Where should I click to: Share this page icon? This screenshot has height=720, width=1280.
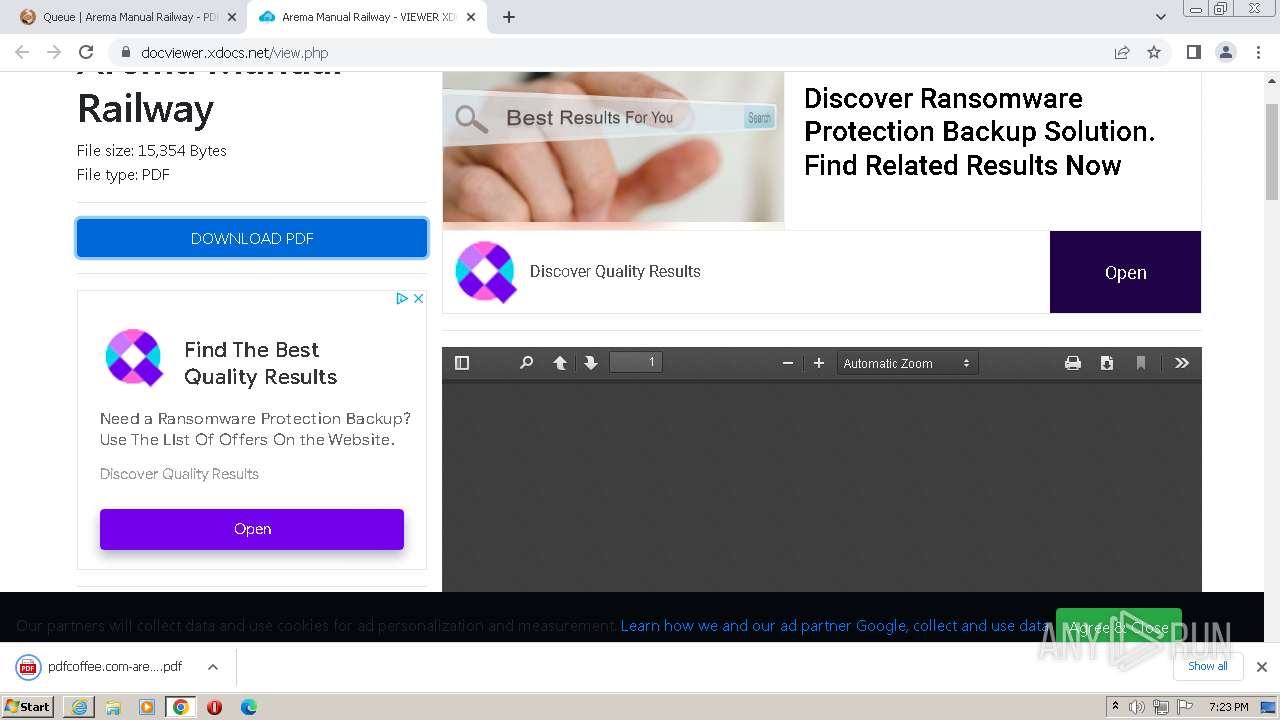tap(1122, 52)
